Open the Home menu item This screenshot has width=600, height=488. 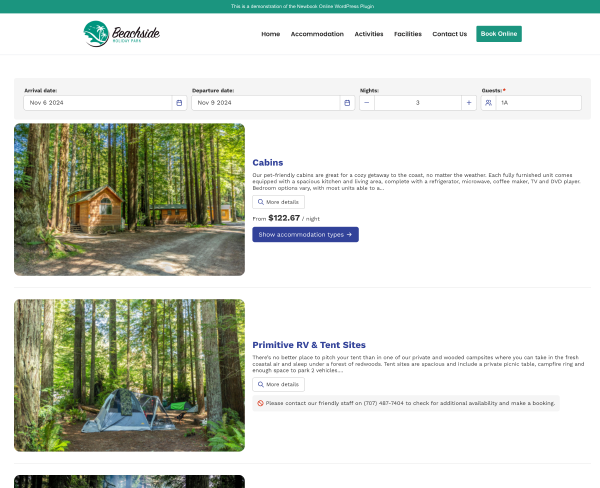pyautogui.click(x=271, y=34)
